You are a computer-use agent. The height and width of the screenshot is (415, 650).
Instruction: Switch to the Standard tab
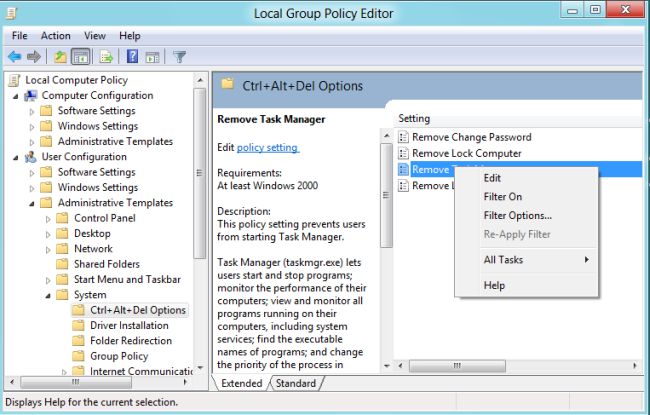pyautogui.click(x=296, y=383)
